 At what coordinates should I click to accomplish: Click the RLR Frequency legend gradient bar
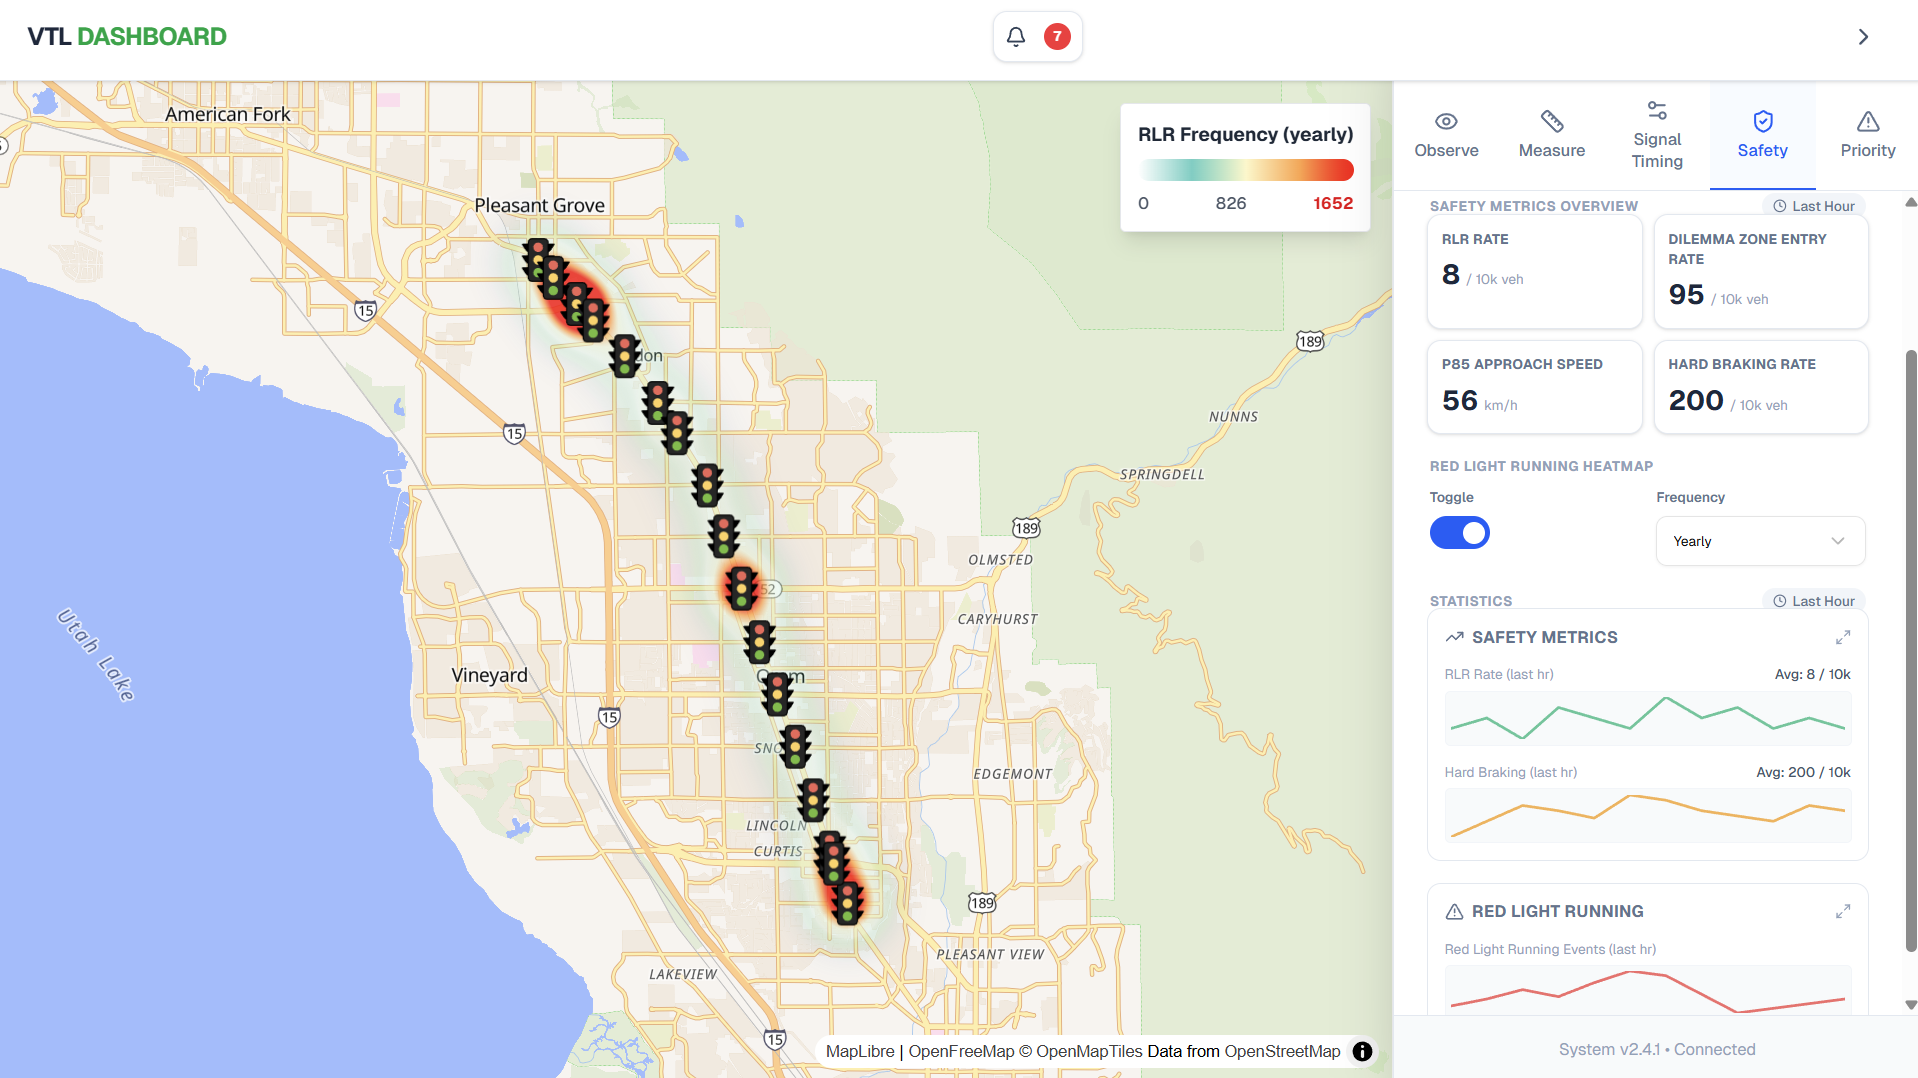pos(1245,170)
